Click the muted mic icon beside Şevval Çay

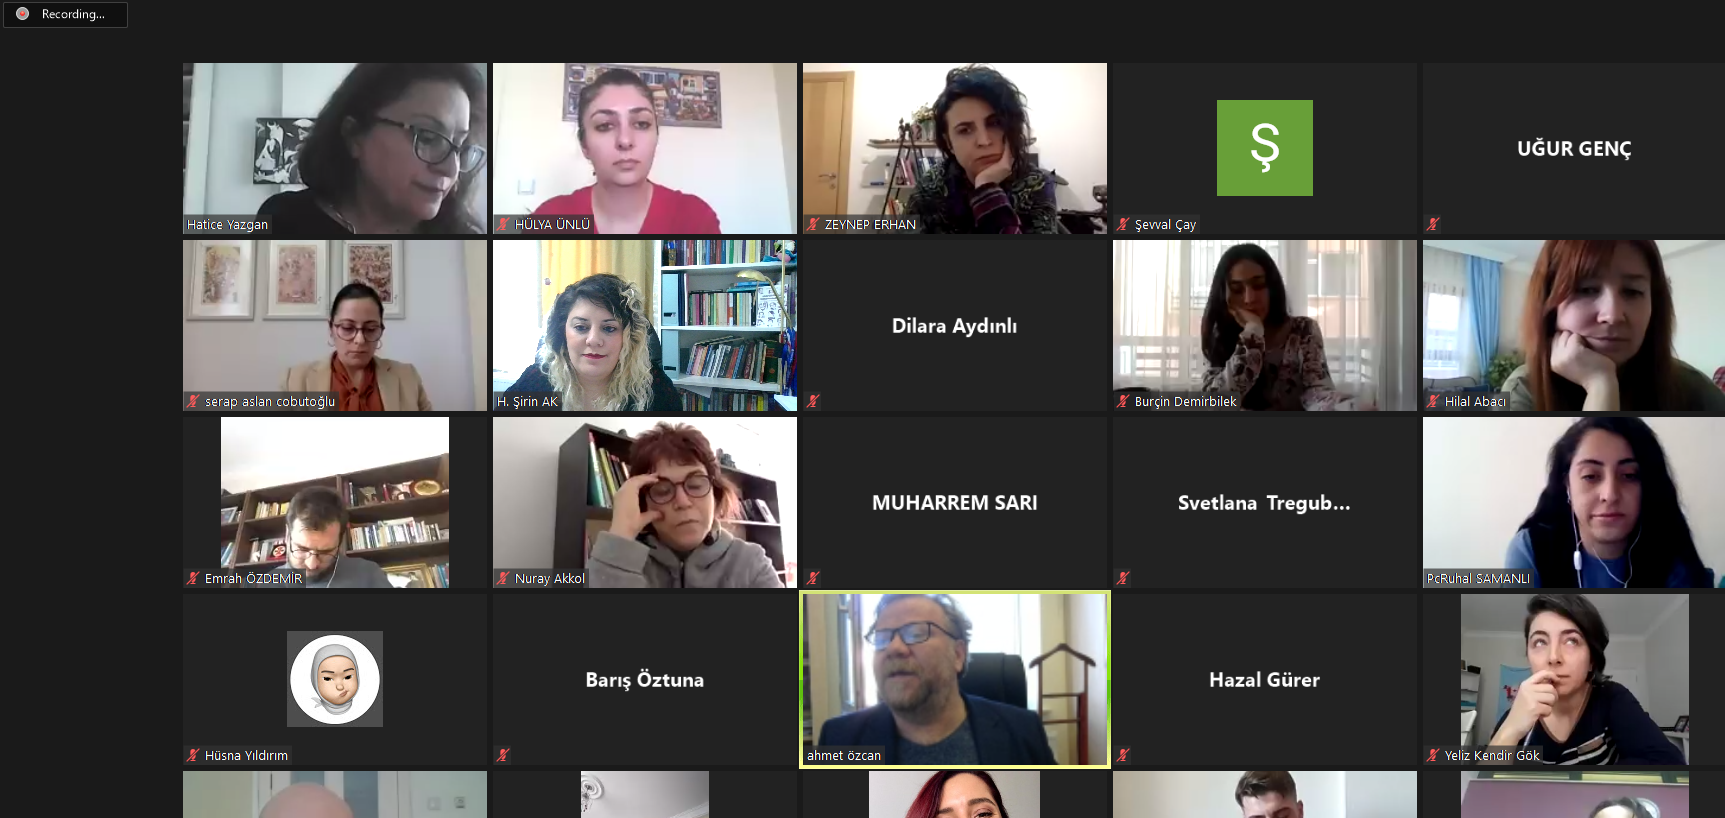[1124, 224]
